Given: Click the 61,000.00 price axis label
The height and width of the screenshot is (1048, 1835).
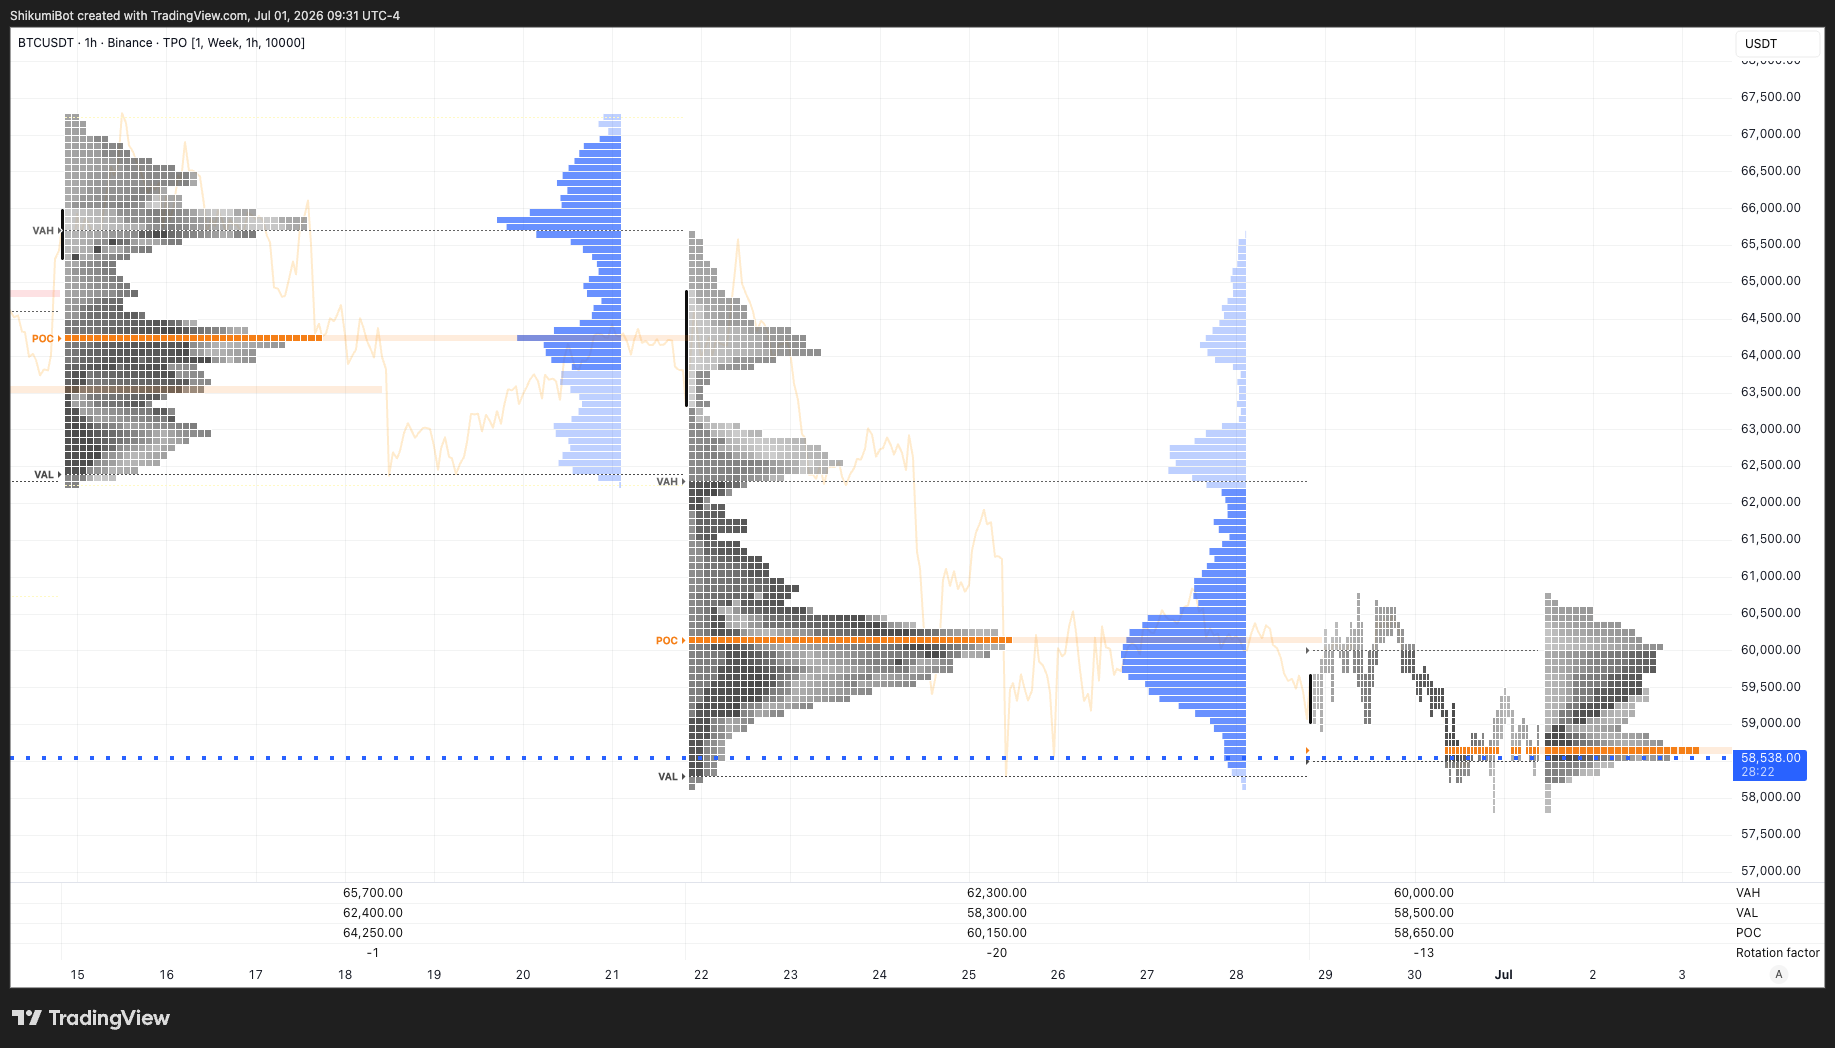Looking at the screenshot, I should [x=1770, y=576].
